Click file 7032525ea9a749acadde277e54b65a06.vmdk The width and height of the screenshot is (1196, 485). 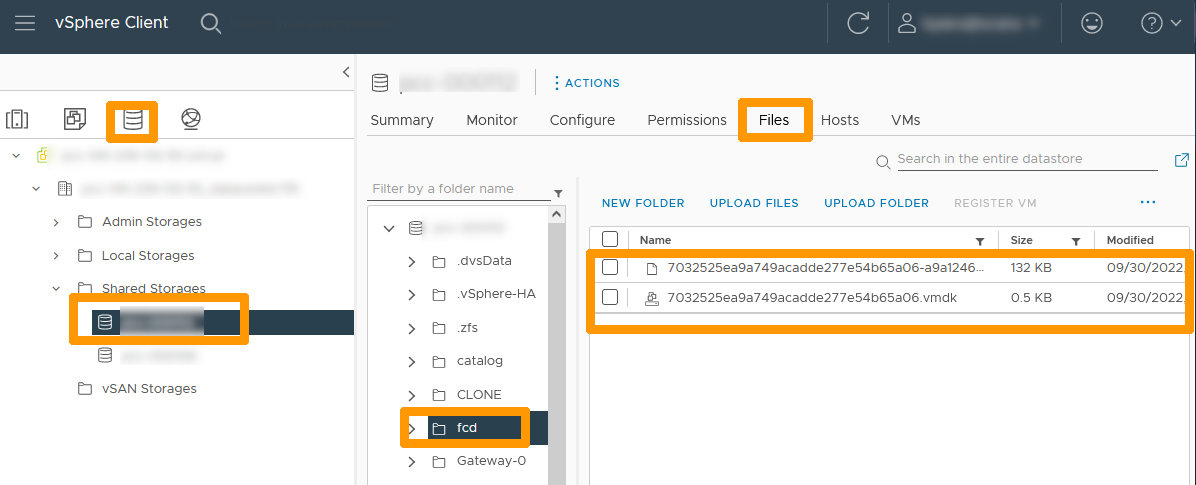[812, 298]
